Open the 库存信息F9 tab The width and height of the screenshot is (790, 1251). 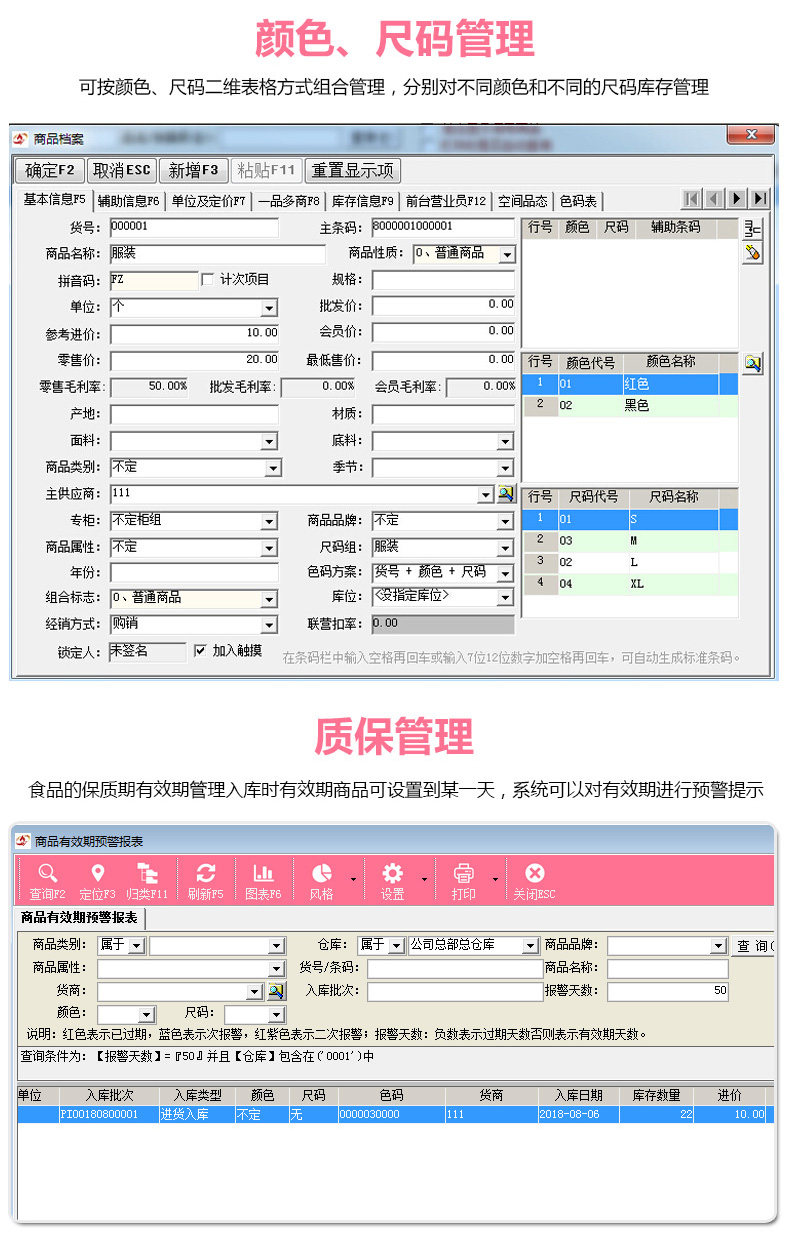pos(363,201)
